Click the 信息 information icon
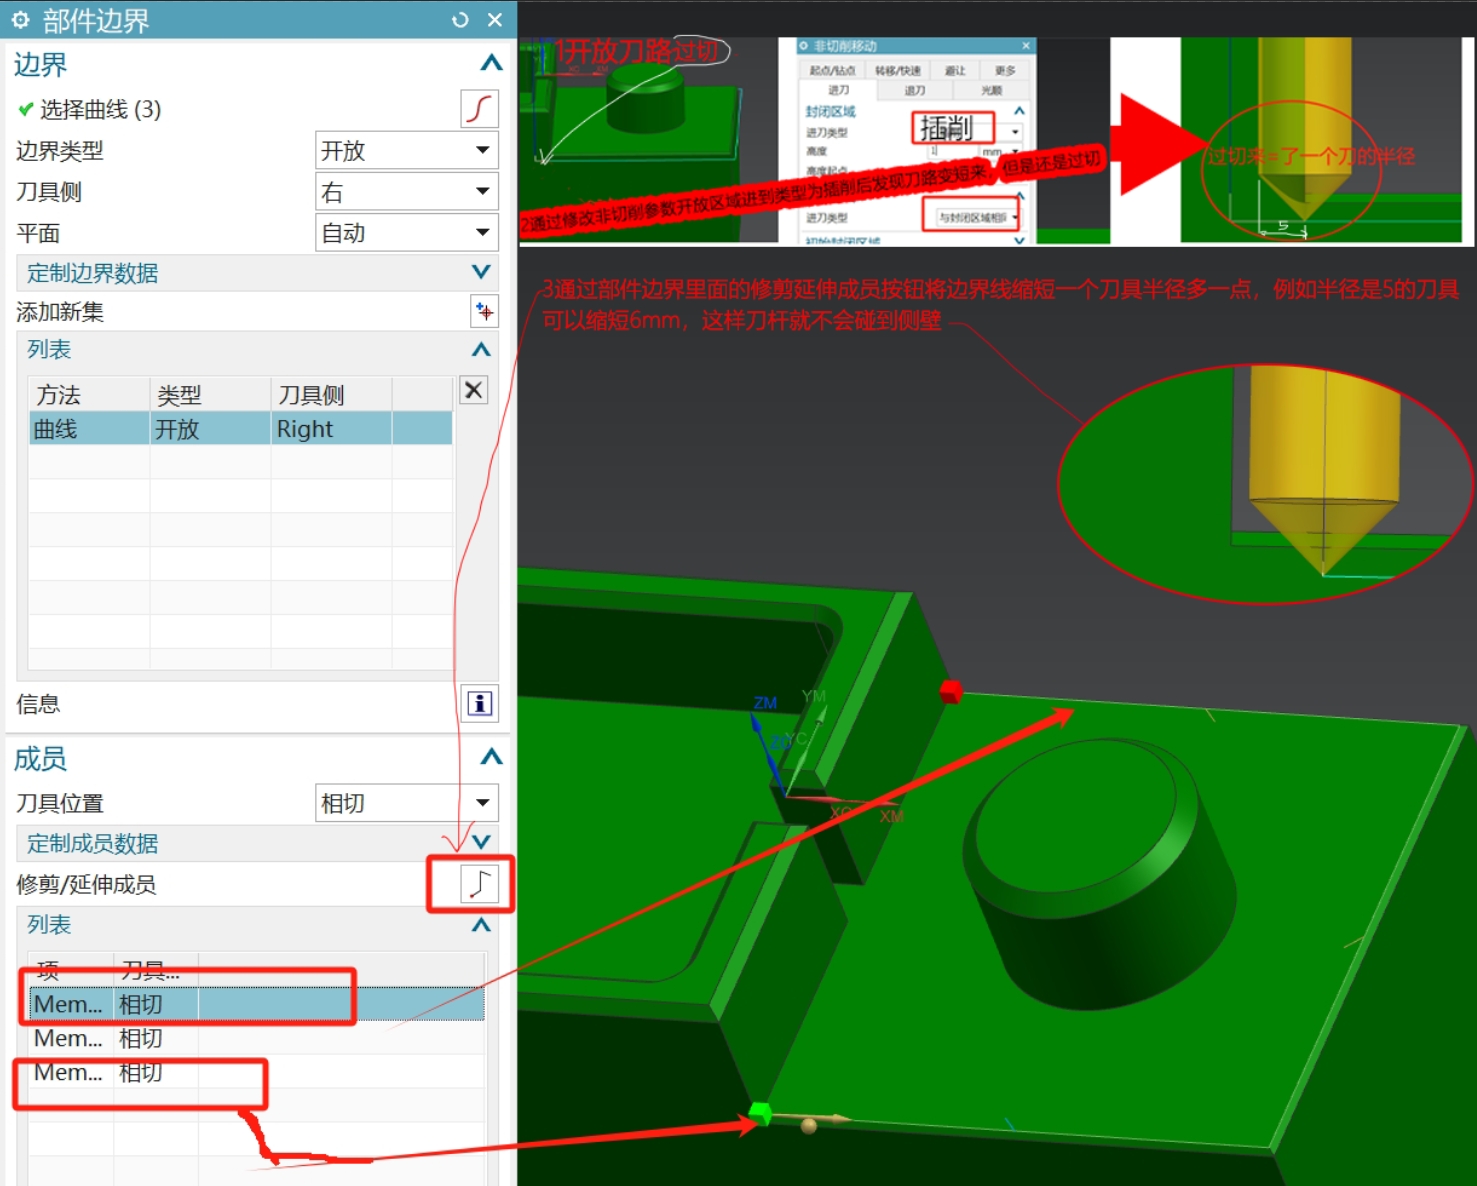The image size is (1477, 1186). tap(480, 703)
